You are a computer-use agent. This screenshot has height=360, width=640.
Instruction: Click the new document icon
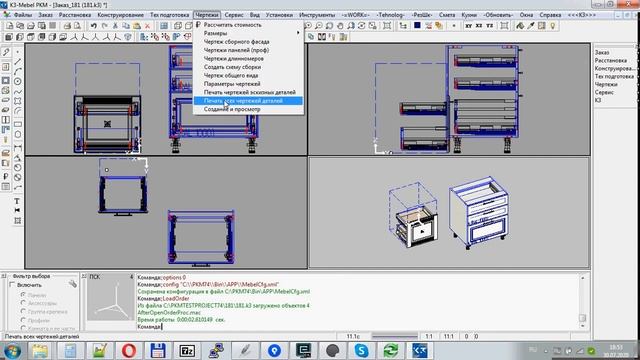tap(9, 26)
